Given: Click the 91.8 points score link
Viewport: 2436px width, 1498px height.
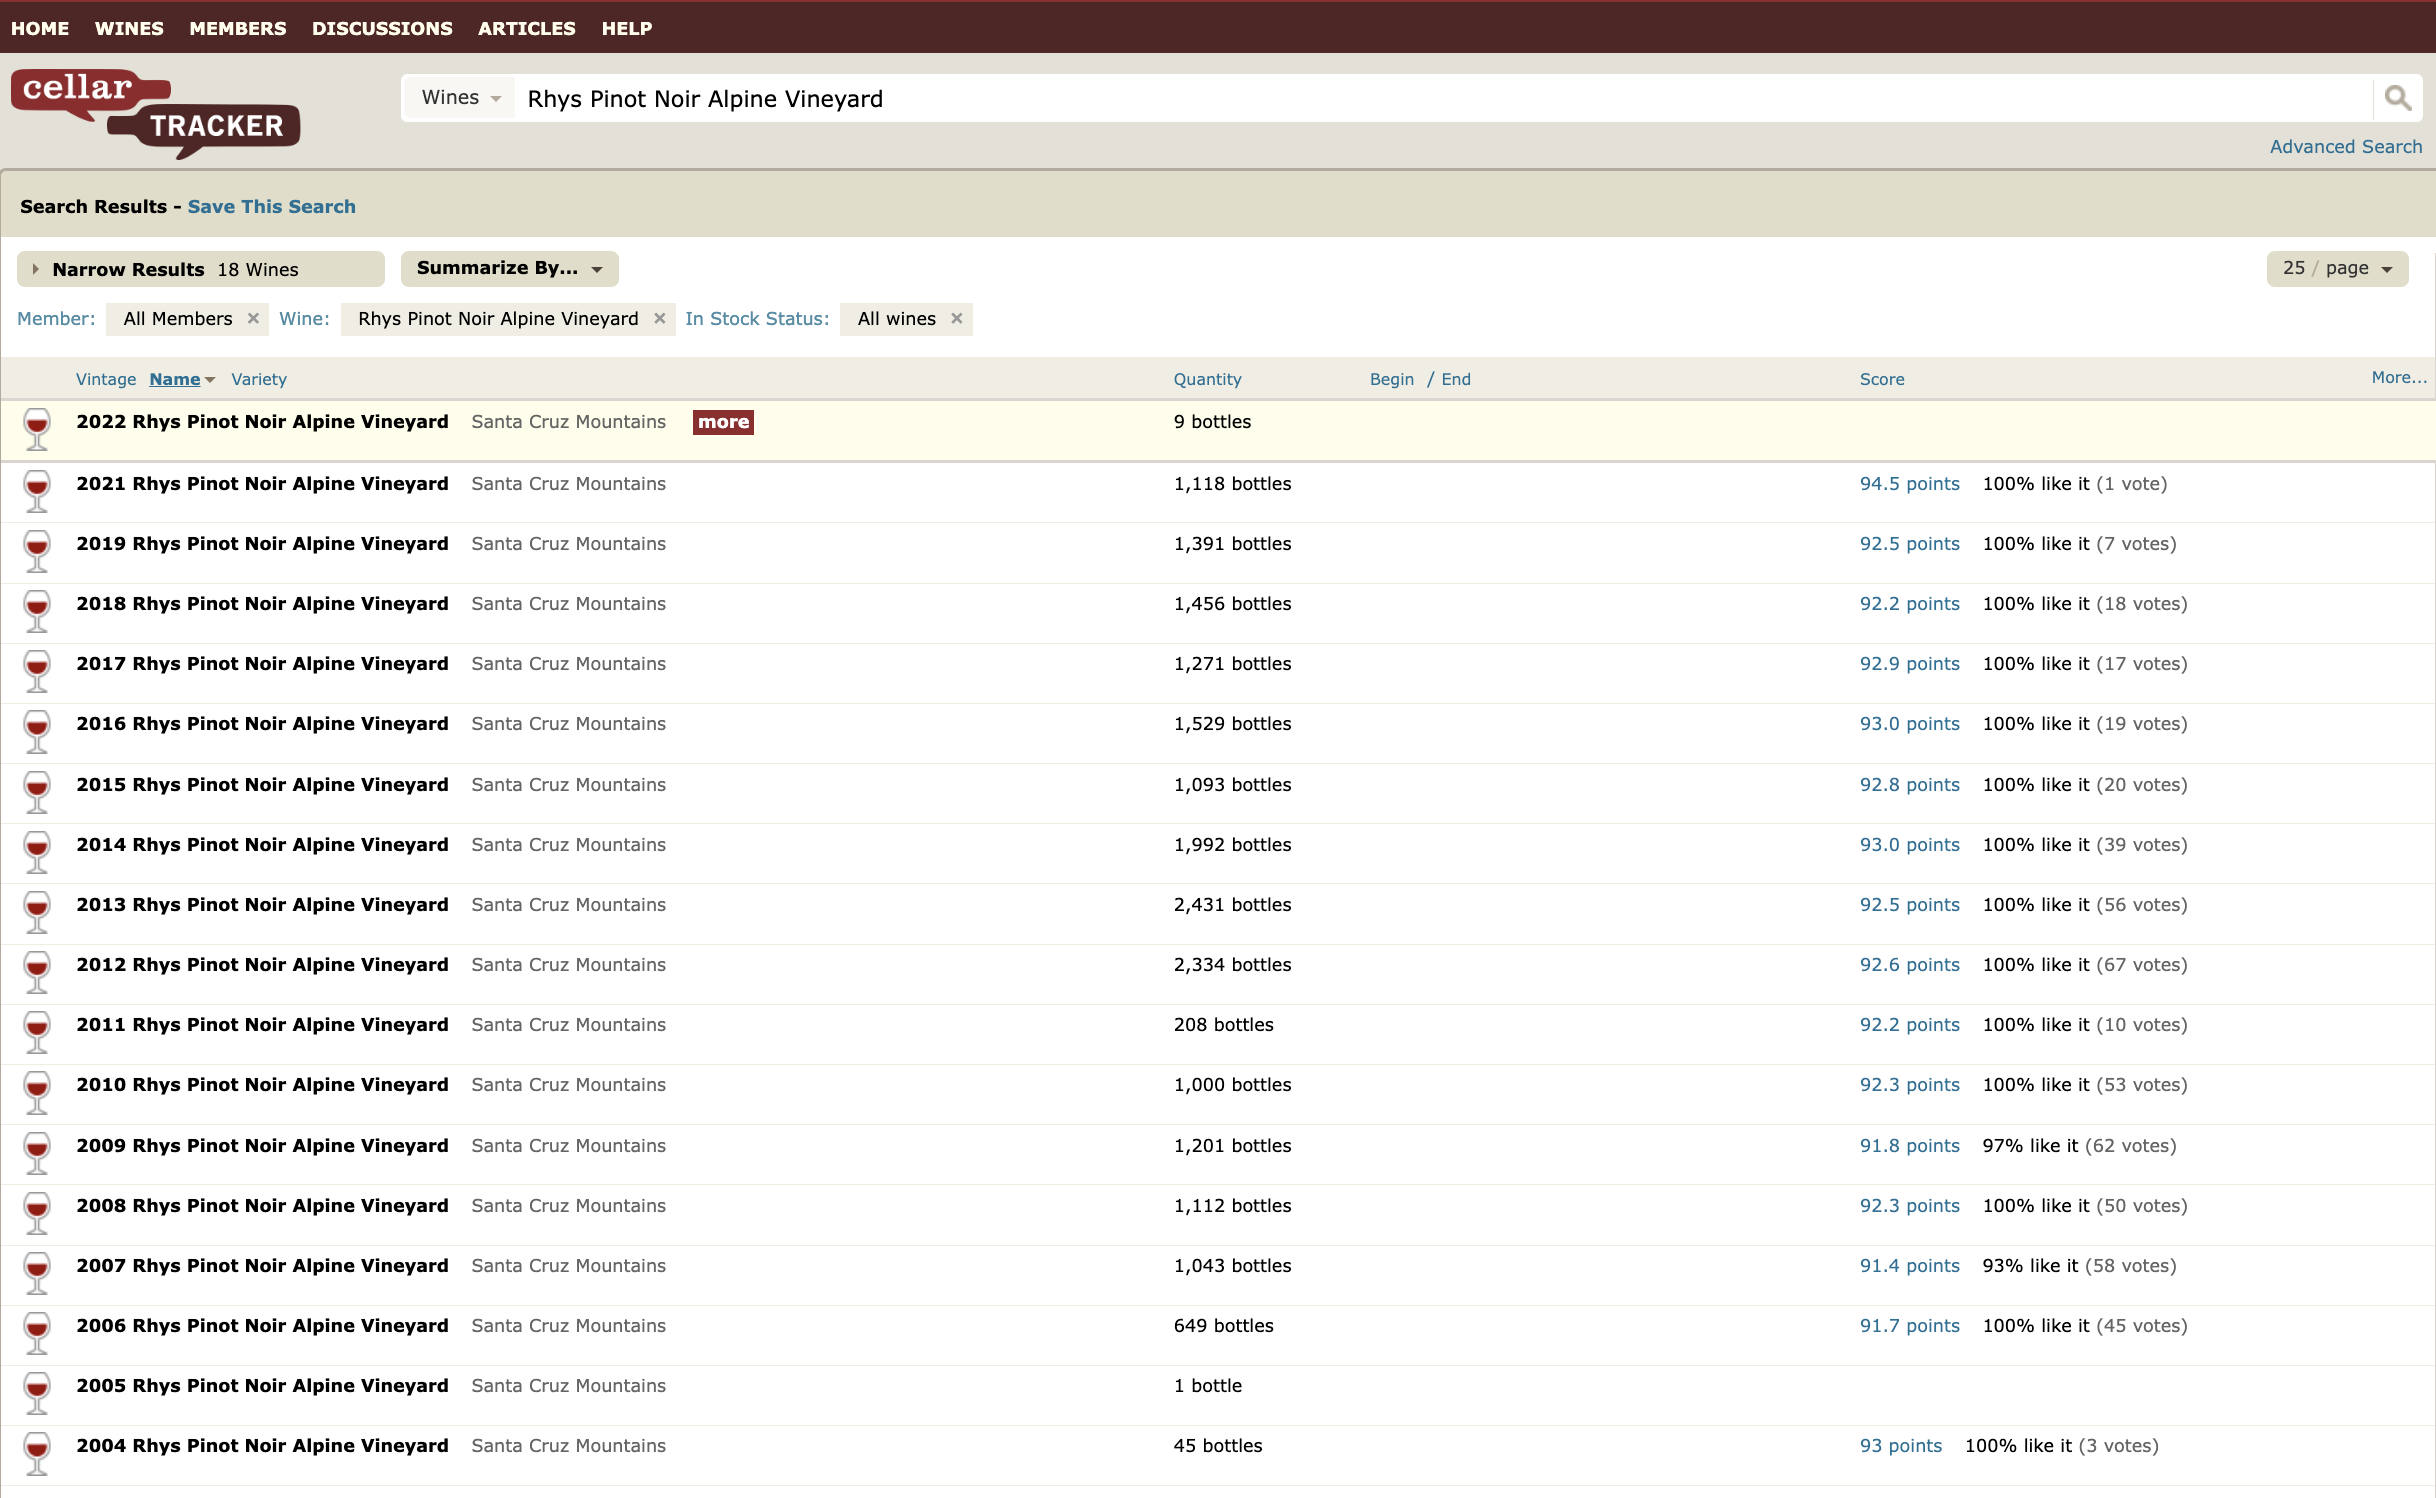Looking at the screenshot, I should pos(1910,1146).
